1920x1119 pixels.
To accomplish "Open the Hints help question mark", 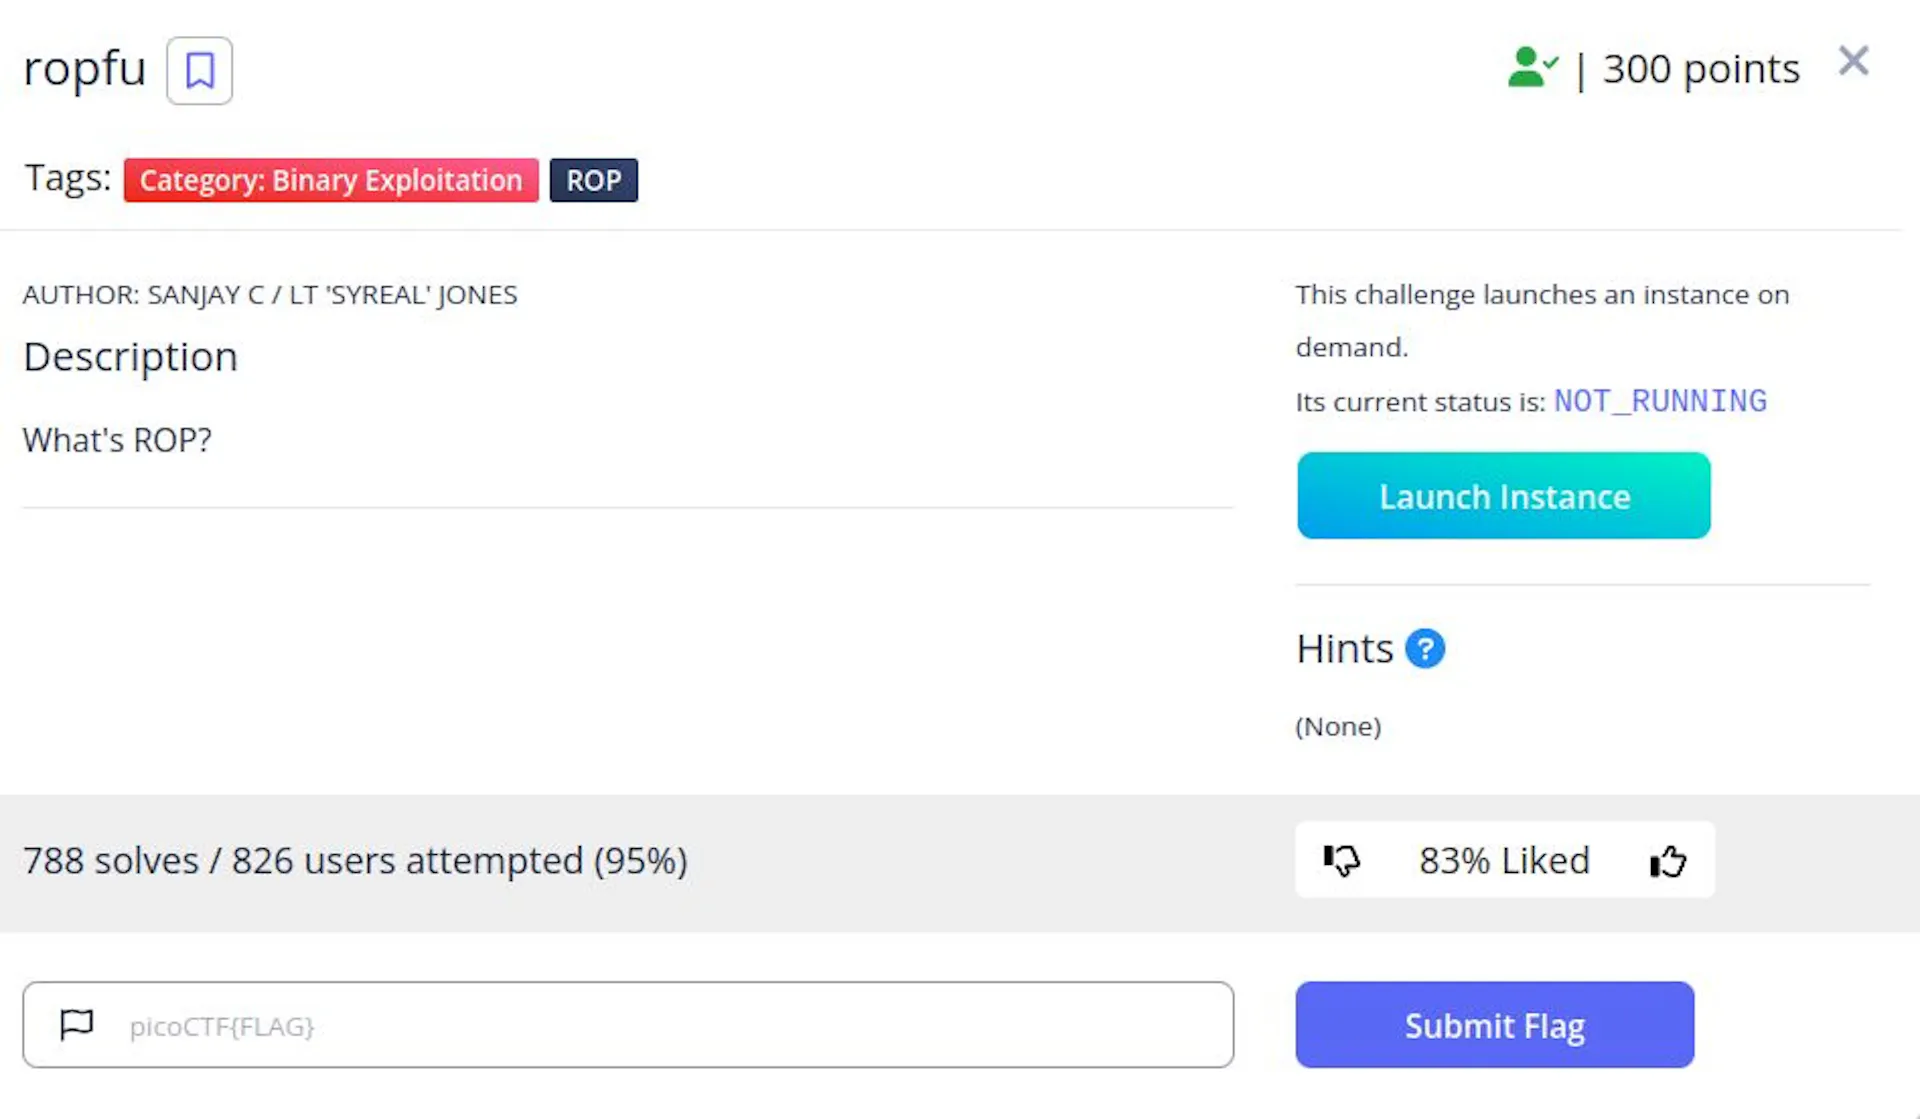I will click(1424, 649).
